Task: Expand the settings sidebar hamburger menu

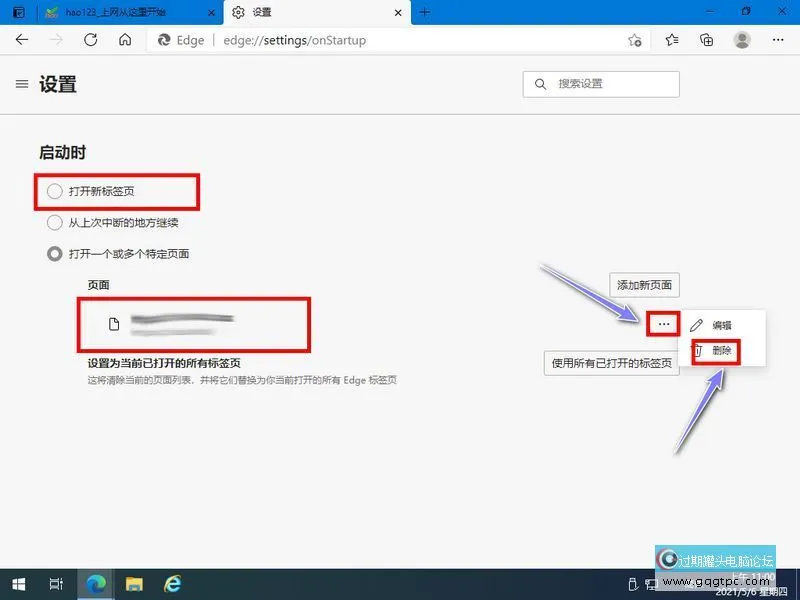Action: [x=22, y=84]
